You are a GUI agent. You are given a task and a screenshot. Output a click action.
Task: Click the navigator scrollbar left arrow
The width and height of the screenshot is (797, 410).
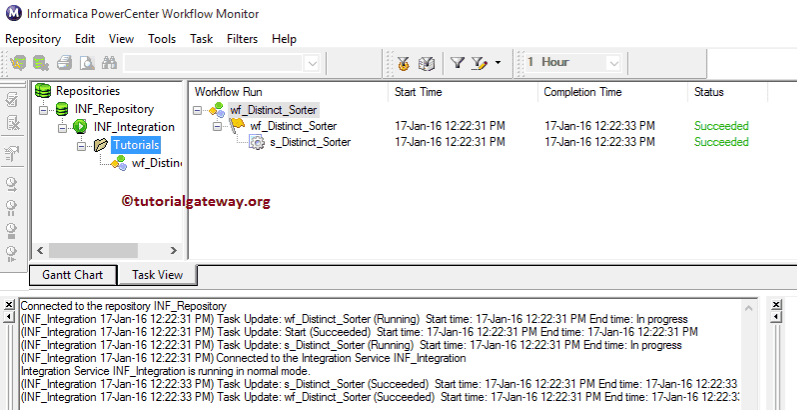[40, 250]
